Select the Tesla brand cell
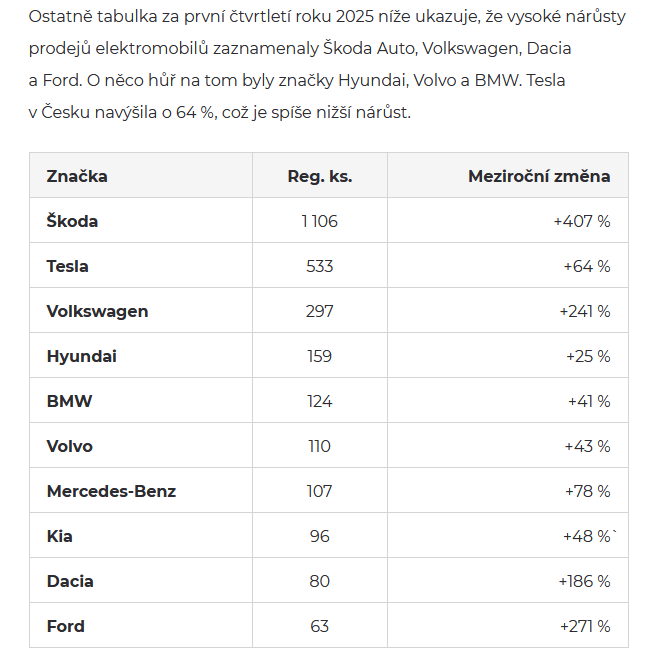The height and width of the screenshot is (661, 654). coord(141,266)
